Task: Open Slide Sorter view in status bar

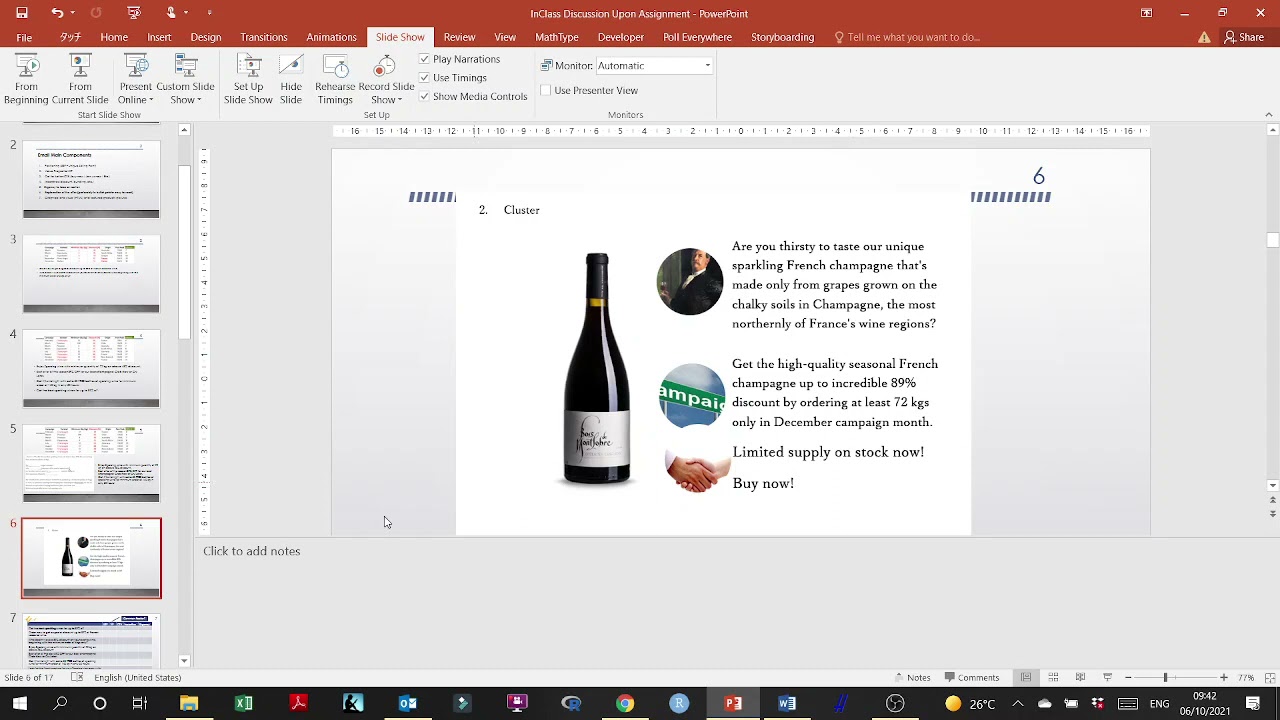Action: (1053, 677)
